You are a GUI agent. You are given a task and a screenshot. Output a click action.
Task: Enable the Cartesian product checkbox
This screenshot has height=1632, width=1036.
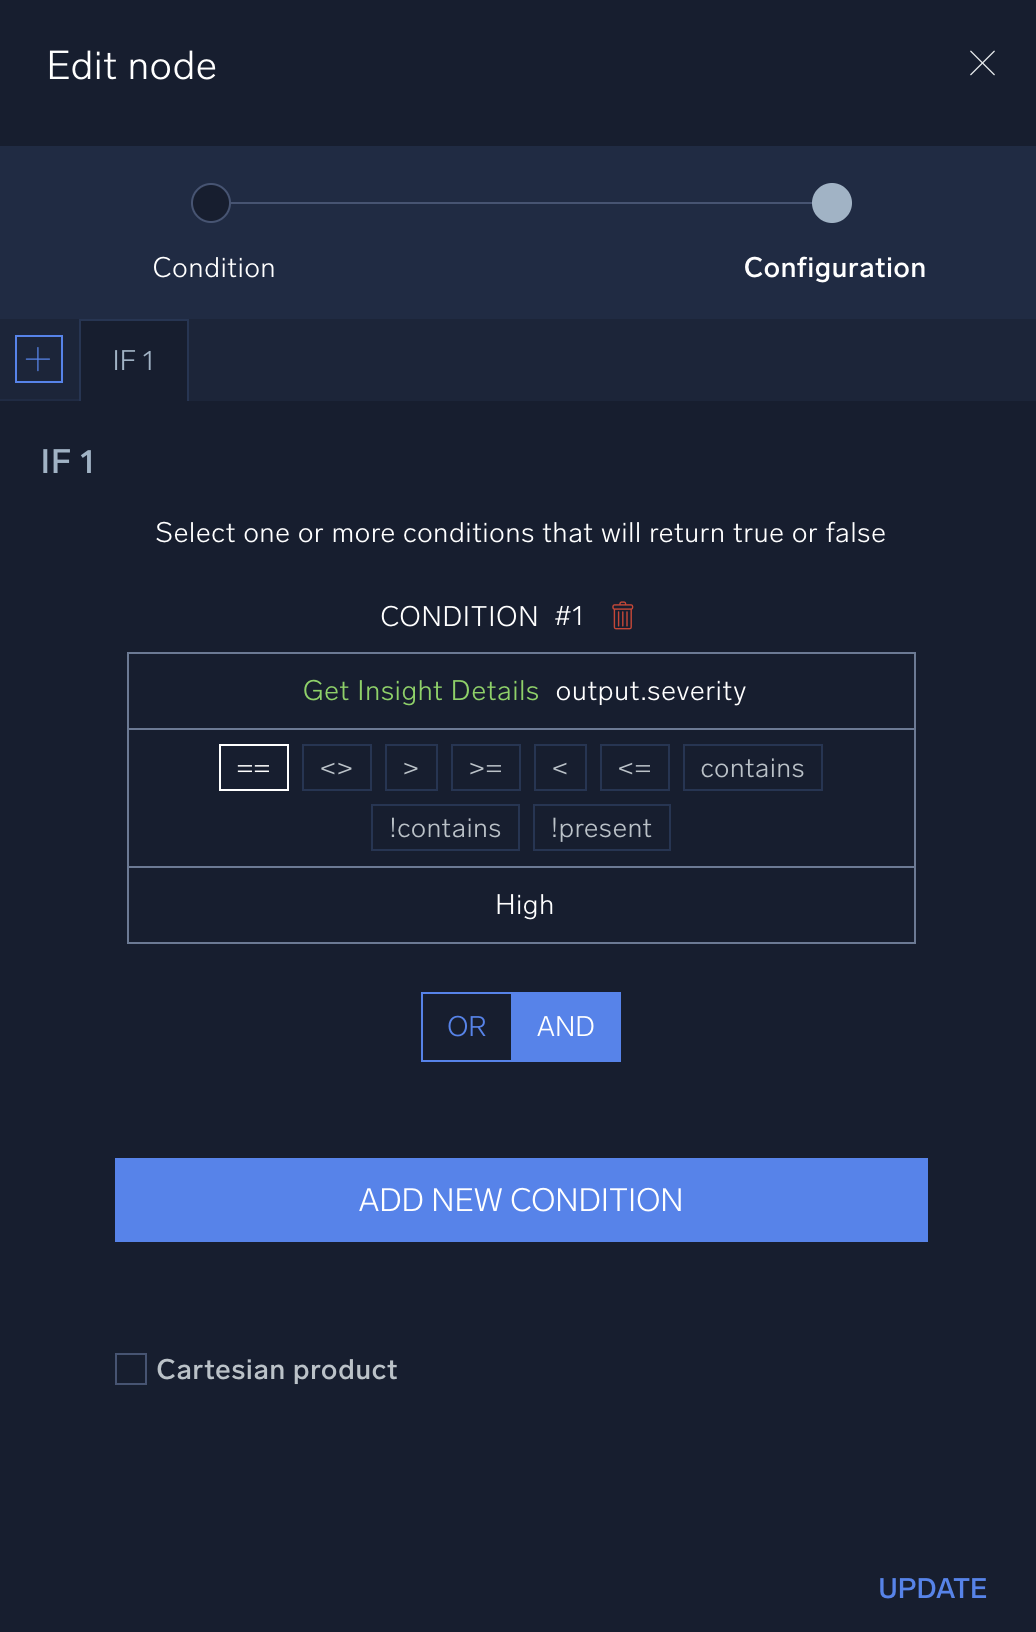(x=130, y=1369)
